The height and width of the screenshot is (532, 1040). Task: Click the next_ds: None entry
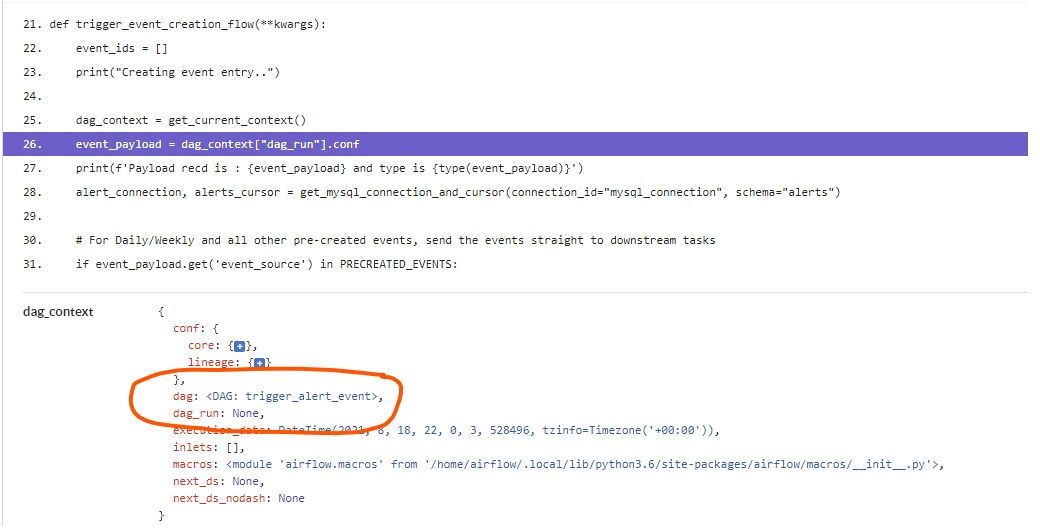[219, 482]
